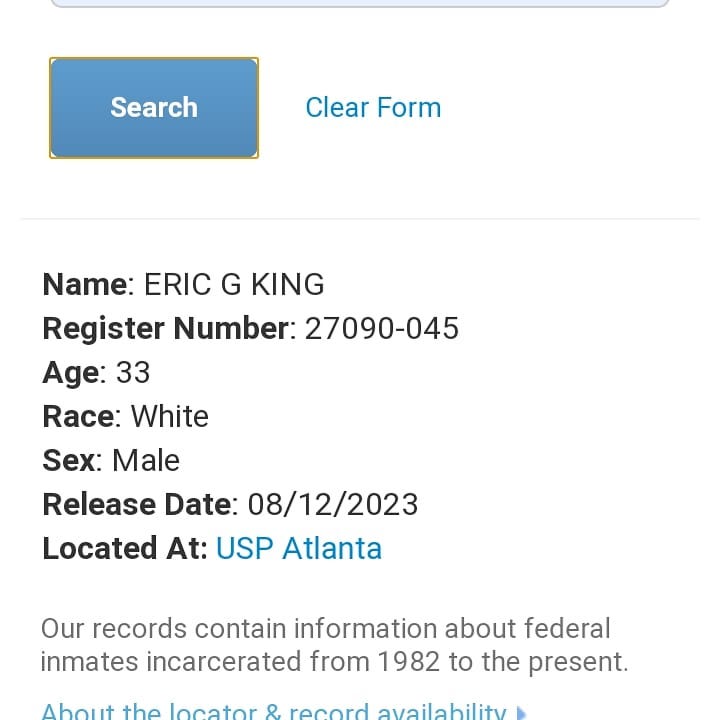Select the inmate name ERIC G KING
Viewport: 720px width, 720px height.
coord(234,284)
